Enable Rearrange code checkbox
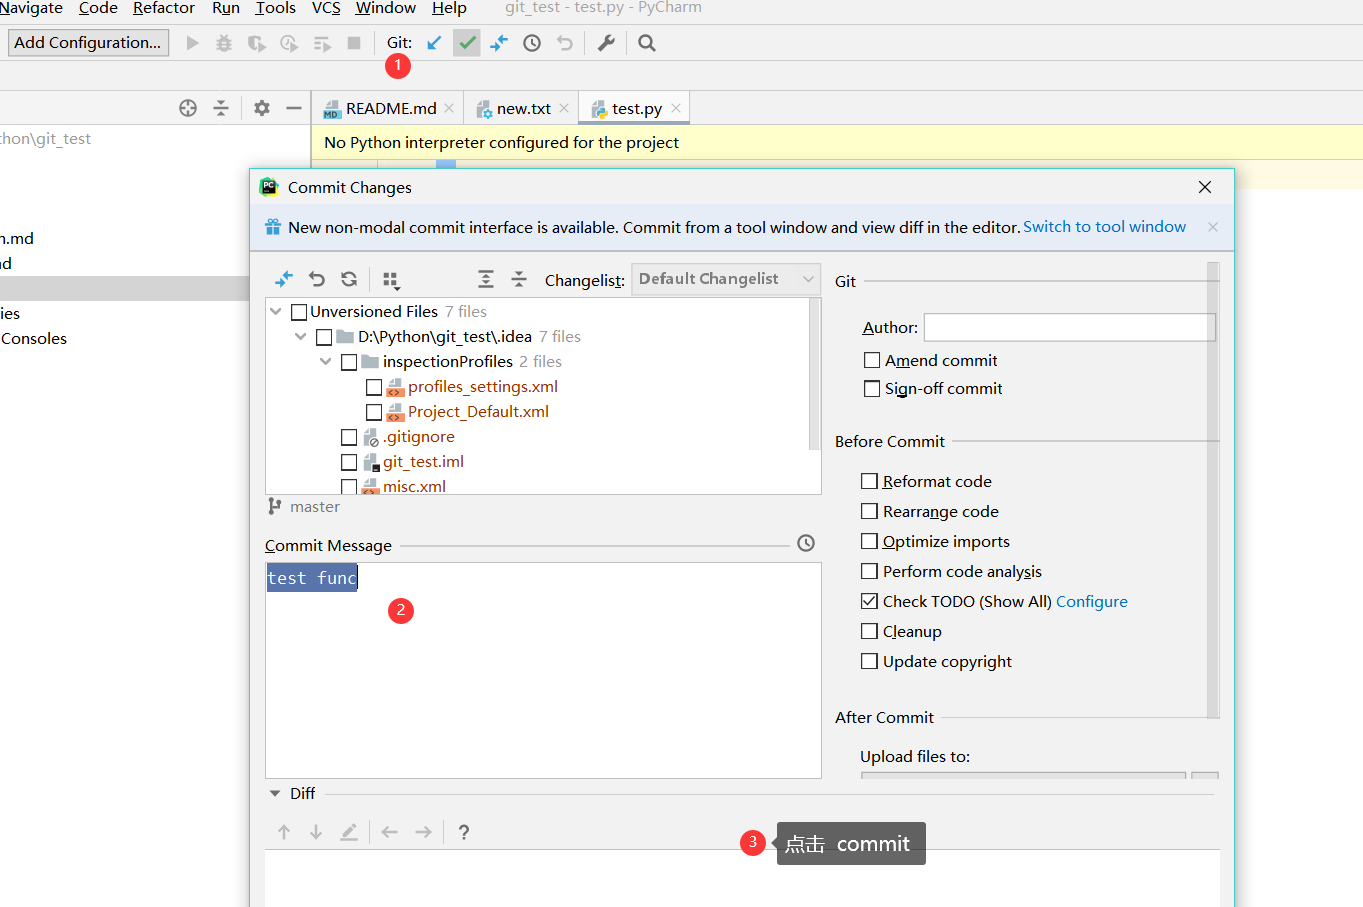The height and width of the screenshot is (907, 1363). 870,511
